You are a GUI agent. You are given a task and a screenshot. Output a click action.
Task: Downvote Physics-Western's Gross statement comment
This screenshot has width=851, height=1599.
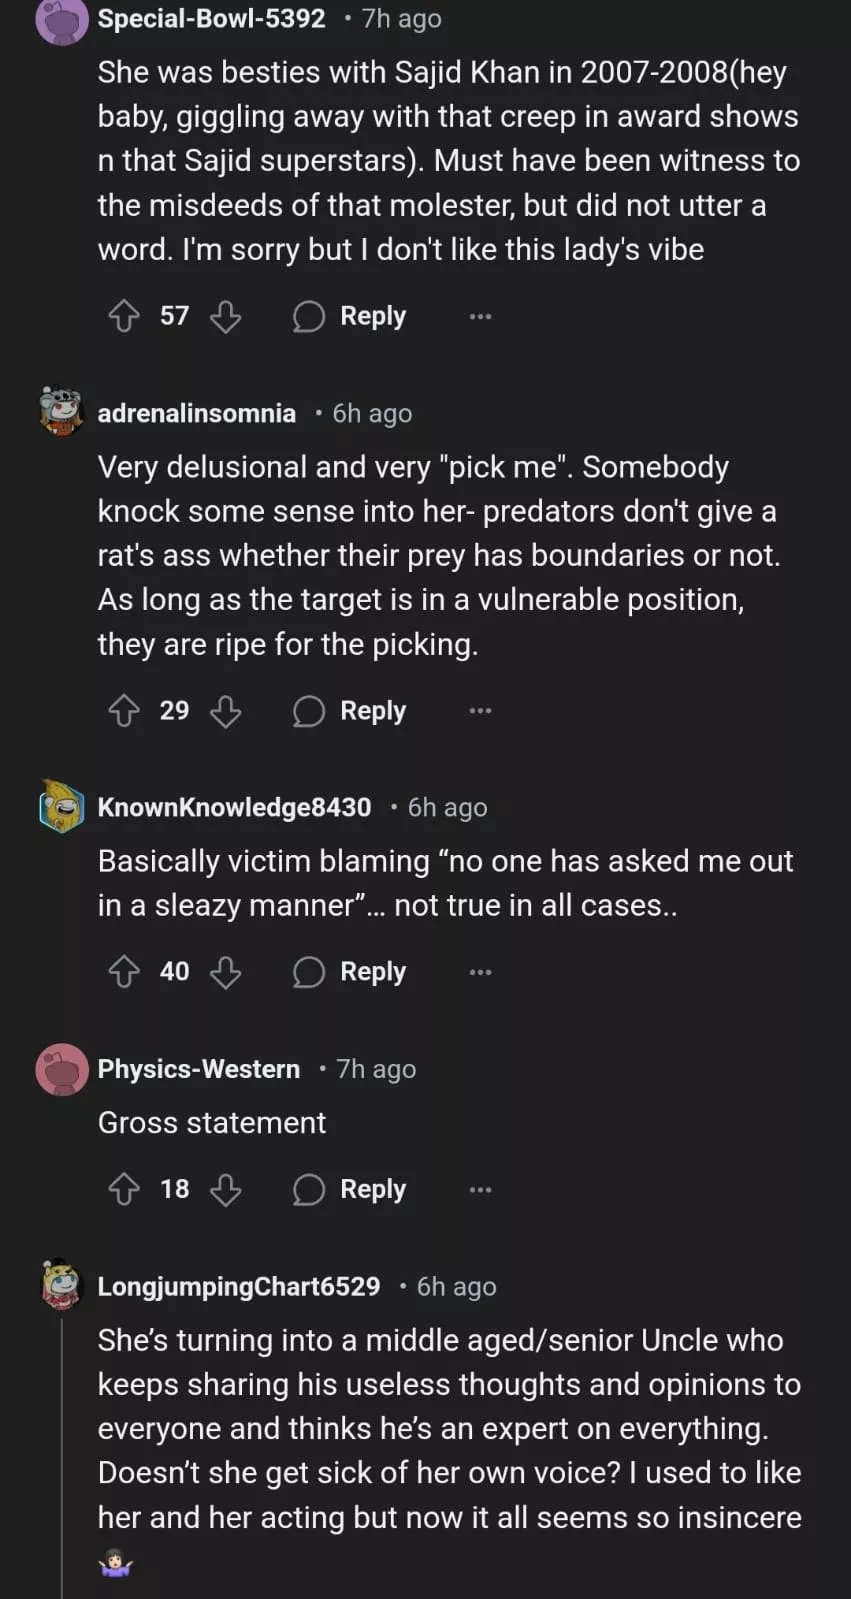click(x=226, y=1189)
